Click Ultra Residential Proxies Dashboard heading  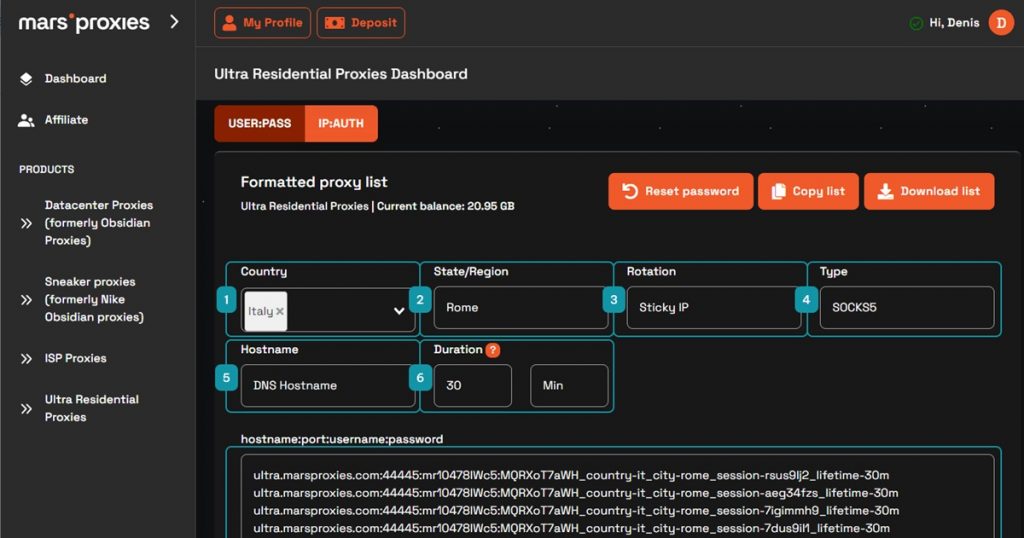click(341, 74)
